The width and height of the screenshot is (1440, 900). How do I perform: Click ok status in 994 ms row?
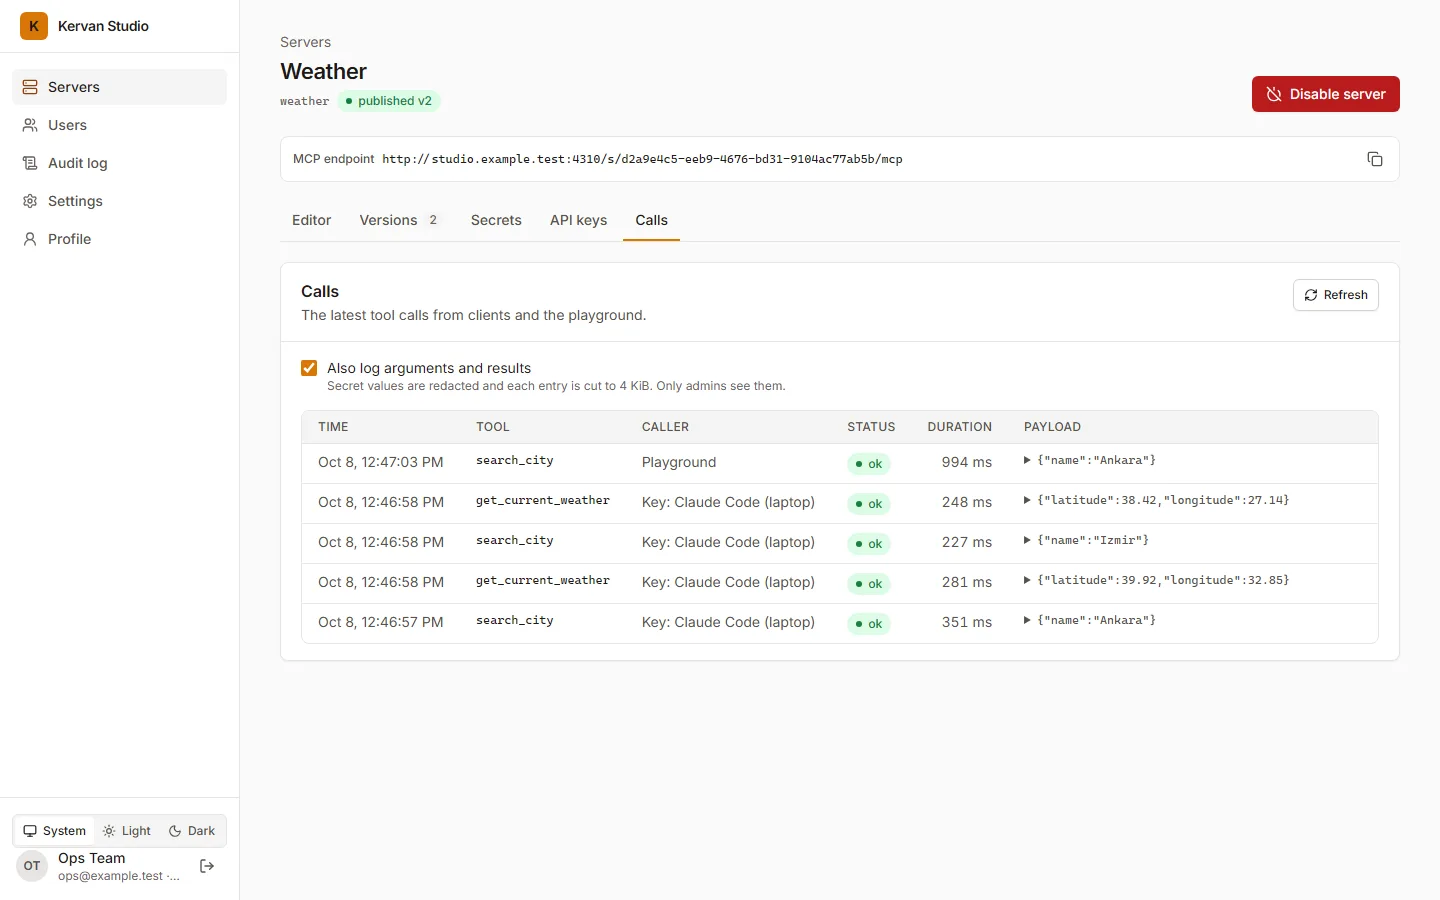869,464
